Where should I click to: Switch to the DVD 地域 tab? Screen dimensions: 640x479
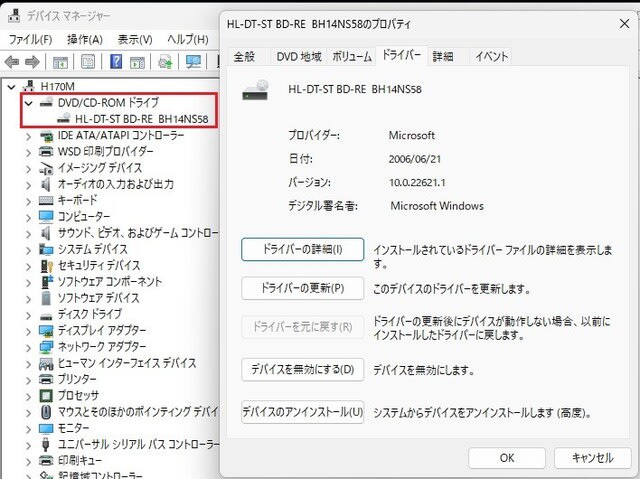(x=299, y=56)
